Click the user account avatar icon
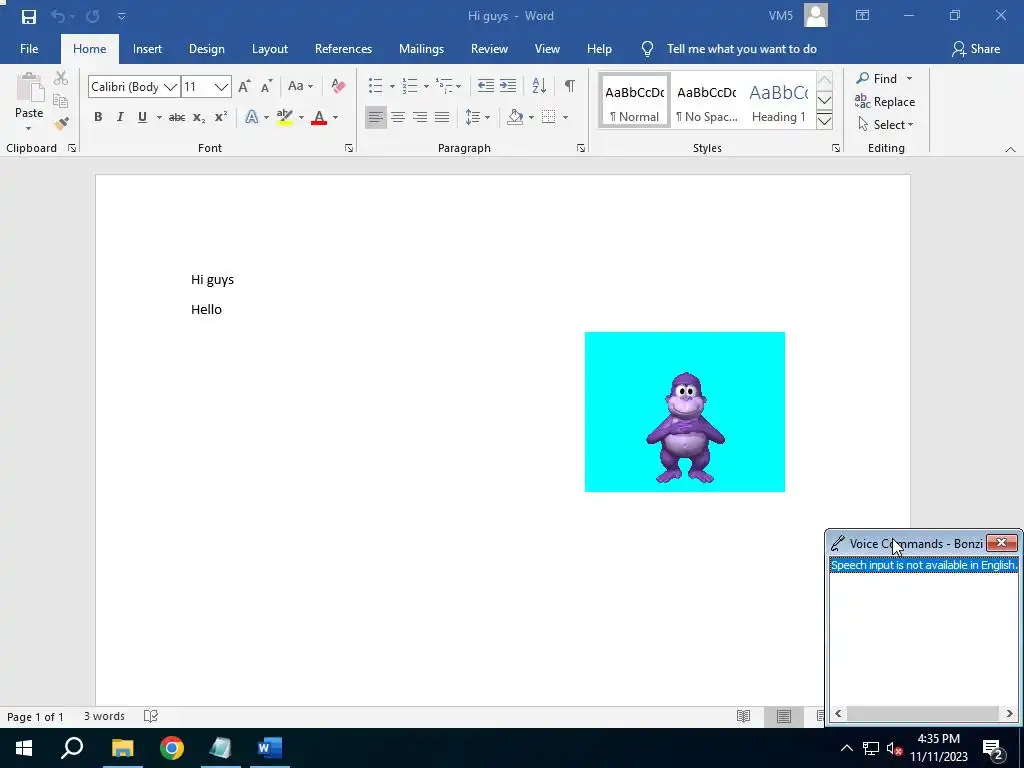Screen dimensions: 1024x768 816,16
